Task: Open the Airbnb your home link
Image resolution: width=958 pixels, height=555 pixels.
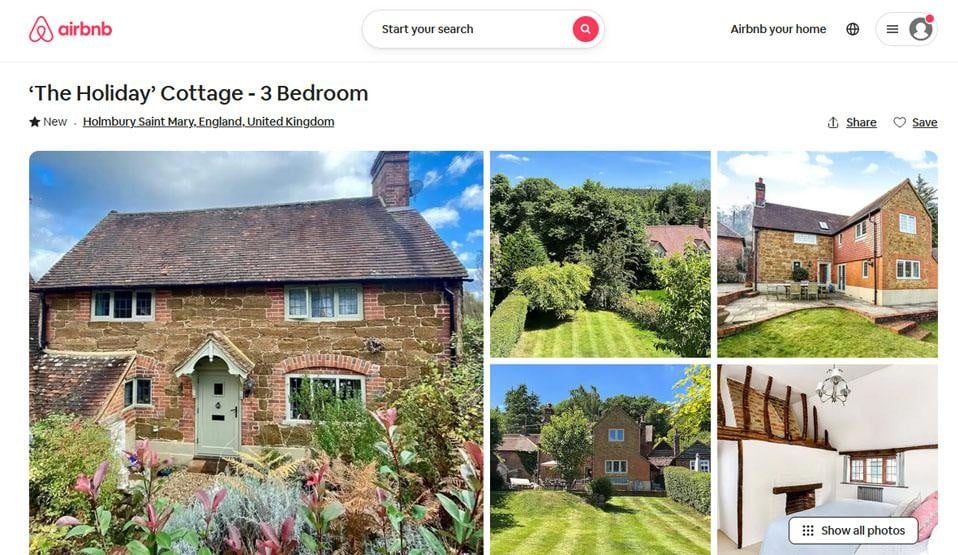Action: coord(778,29)
